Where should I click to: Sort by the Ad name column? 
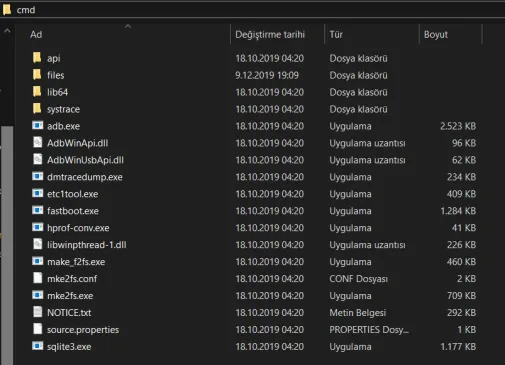(x=36, y=34)
